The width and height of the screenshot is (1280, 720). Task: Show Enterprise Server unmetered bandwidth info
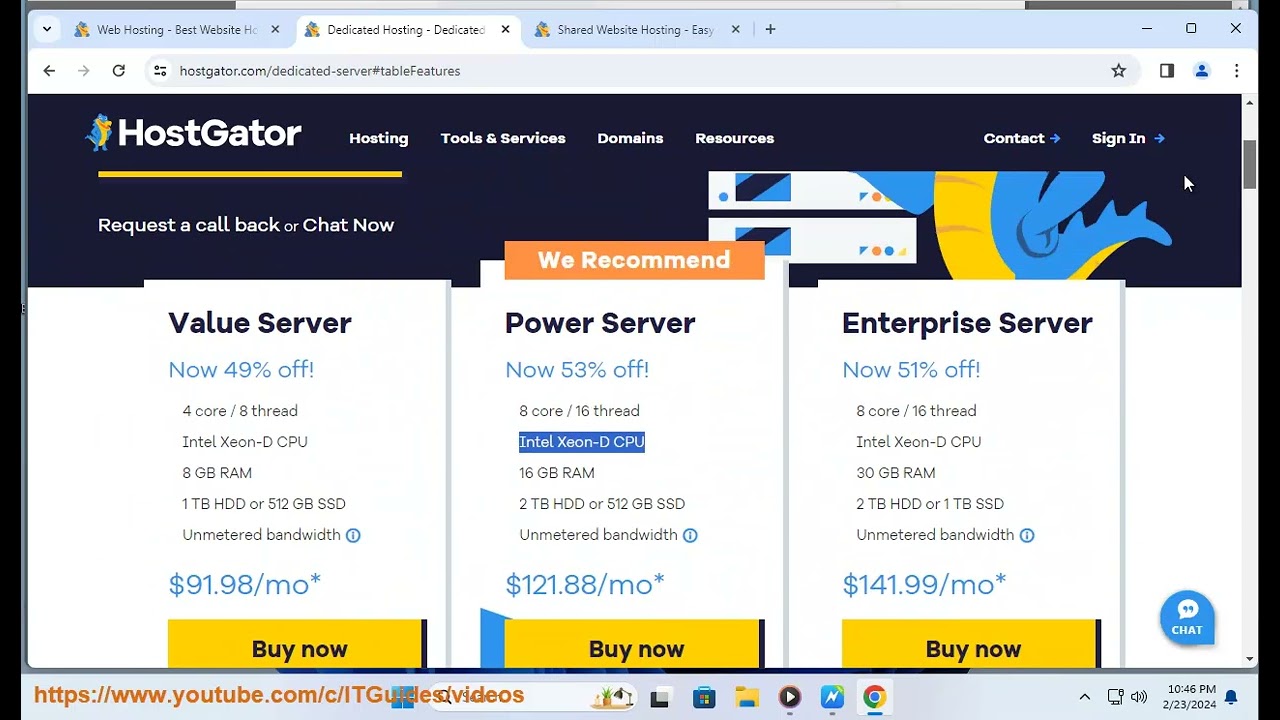click(x=1027, y=535)
